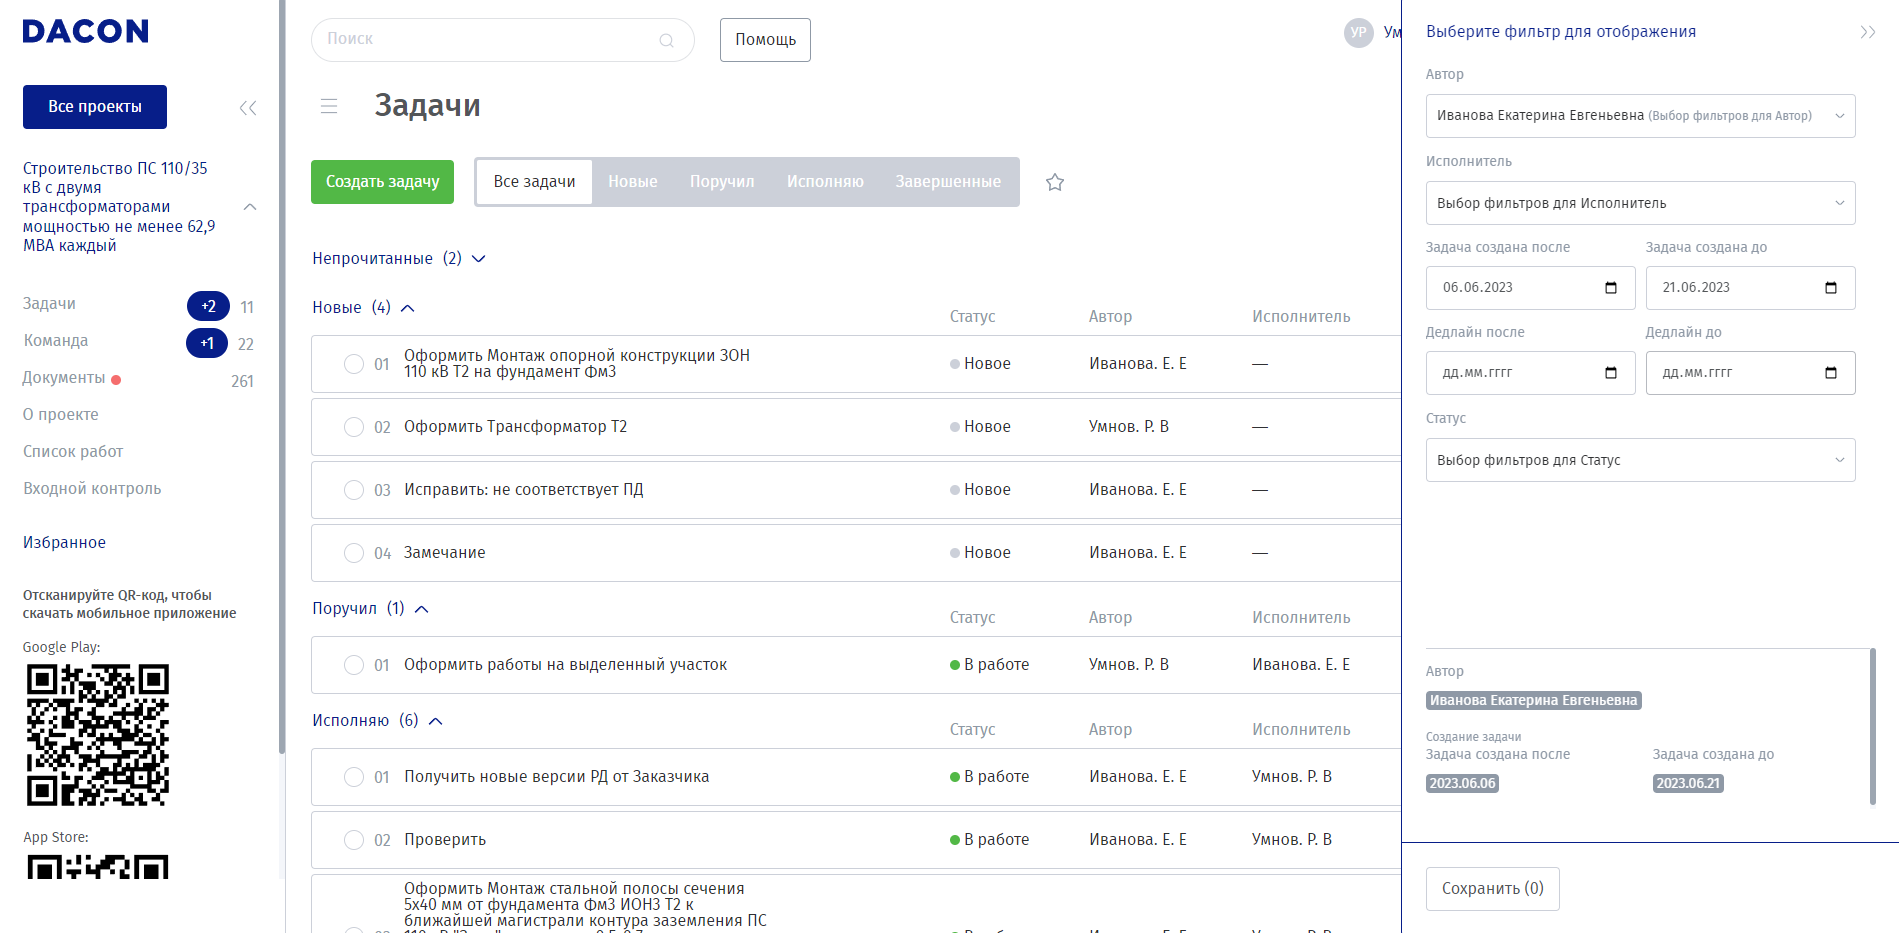Close the filter panel with double-arrow icon
1899x933 pixels.
click(x=1867, y=32)
